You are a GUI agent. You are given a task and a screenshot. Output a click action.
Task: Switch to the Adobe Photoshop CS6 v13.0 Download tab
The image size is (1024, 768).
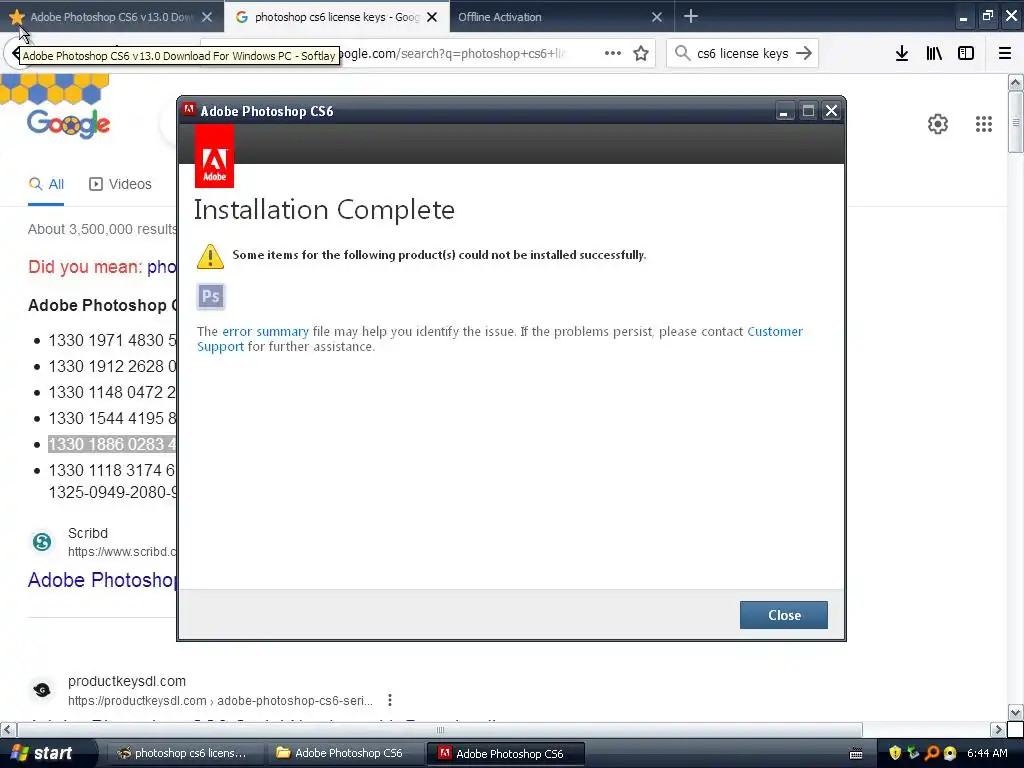111,17
